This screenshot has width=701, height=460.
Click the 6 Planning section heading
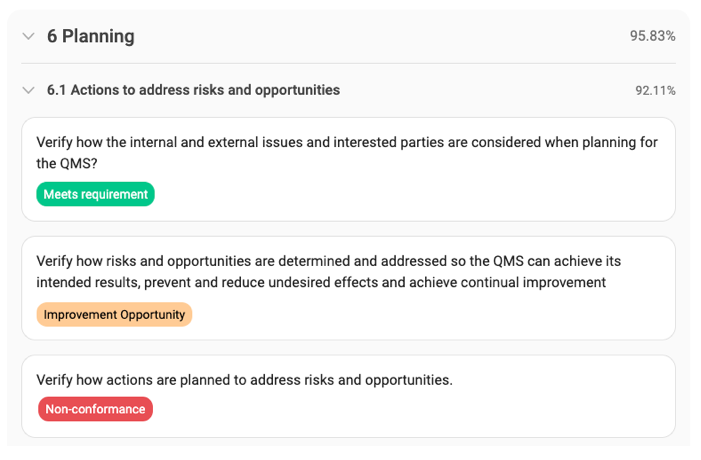[x=90, y=36]
